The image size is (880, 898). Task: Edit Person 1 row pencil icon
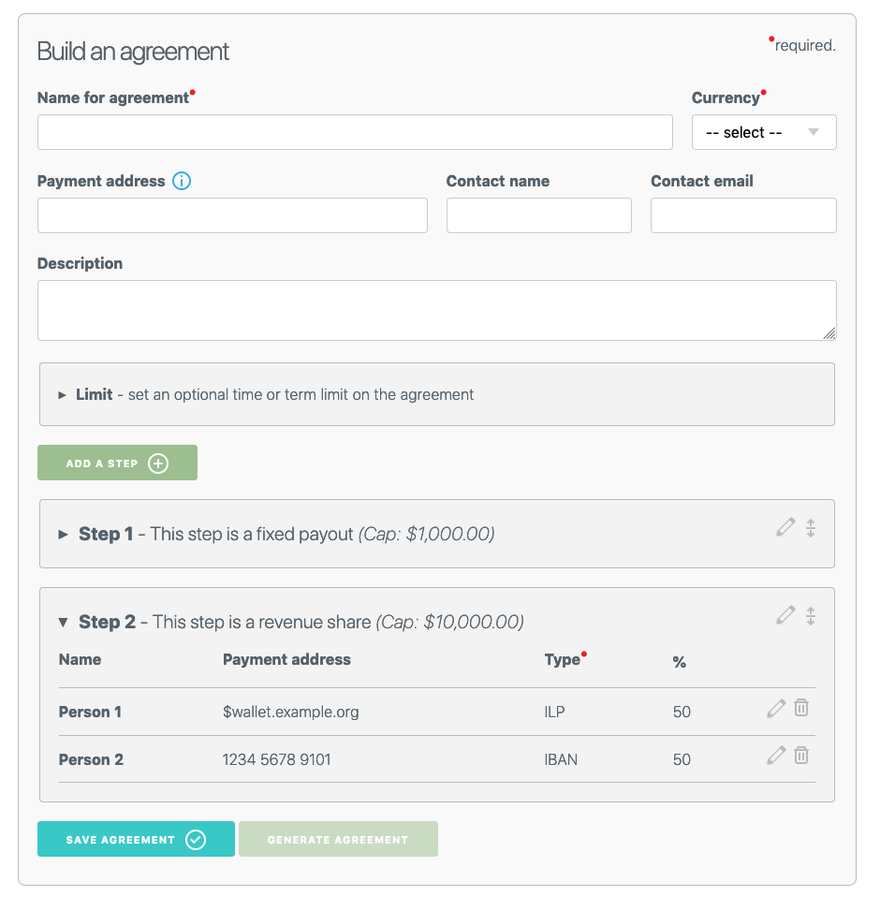click(776, 708)
